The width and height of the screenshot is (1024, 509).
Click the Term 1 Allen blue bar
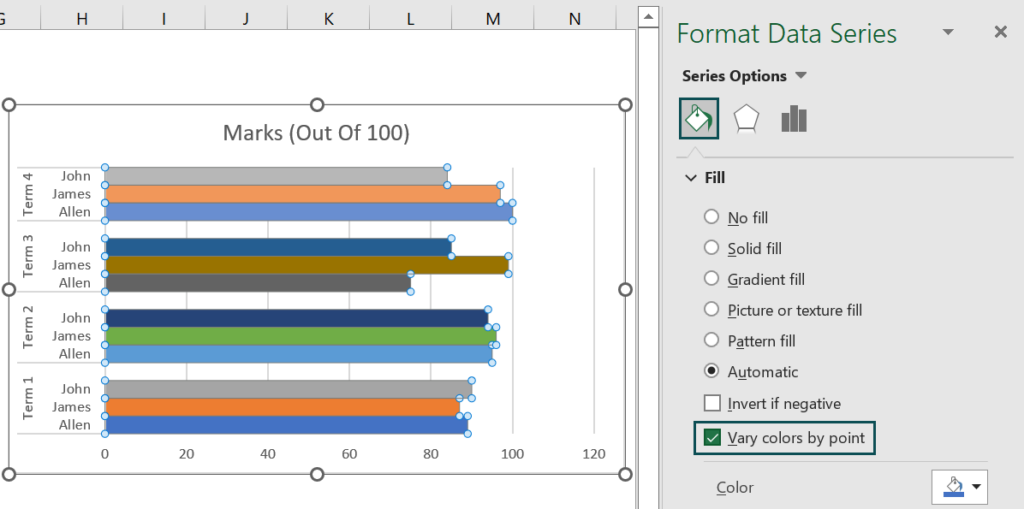click(286, 425)
